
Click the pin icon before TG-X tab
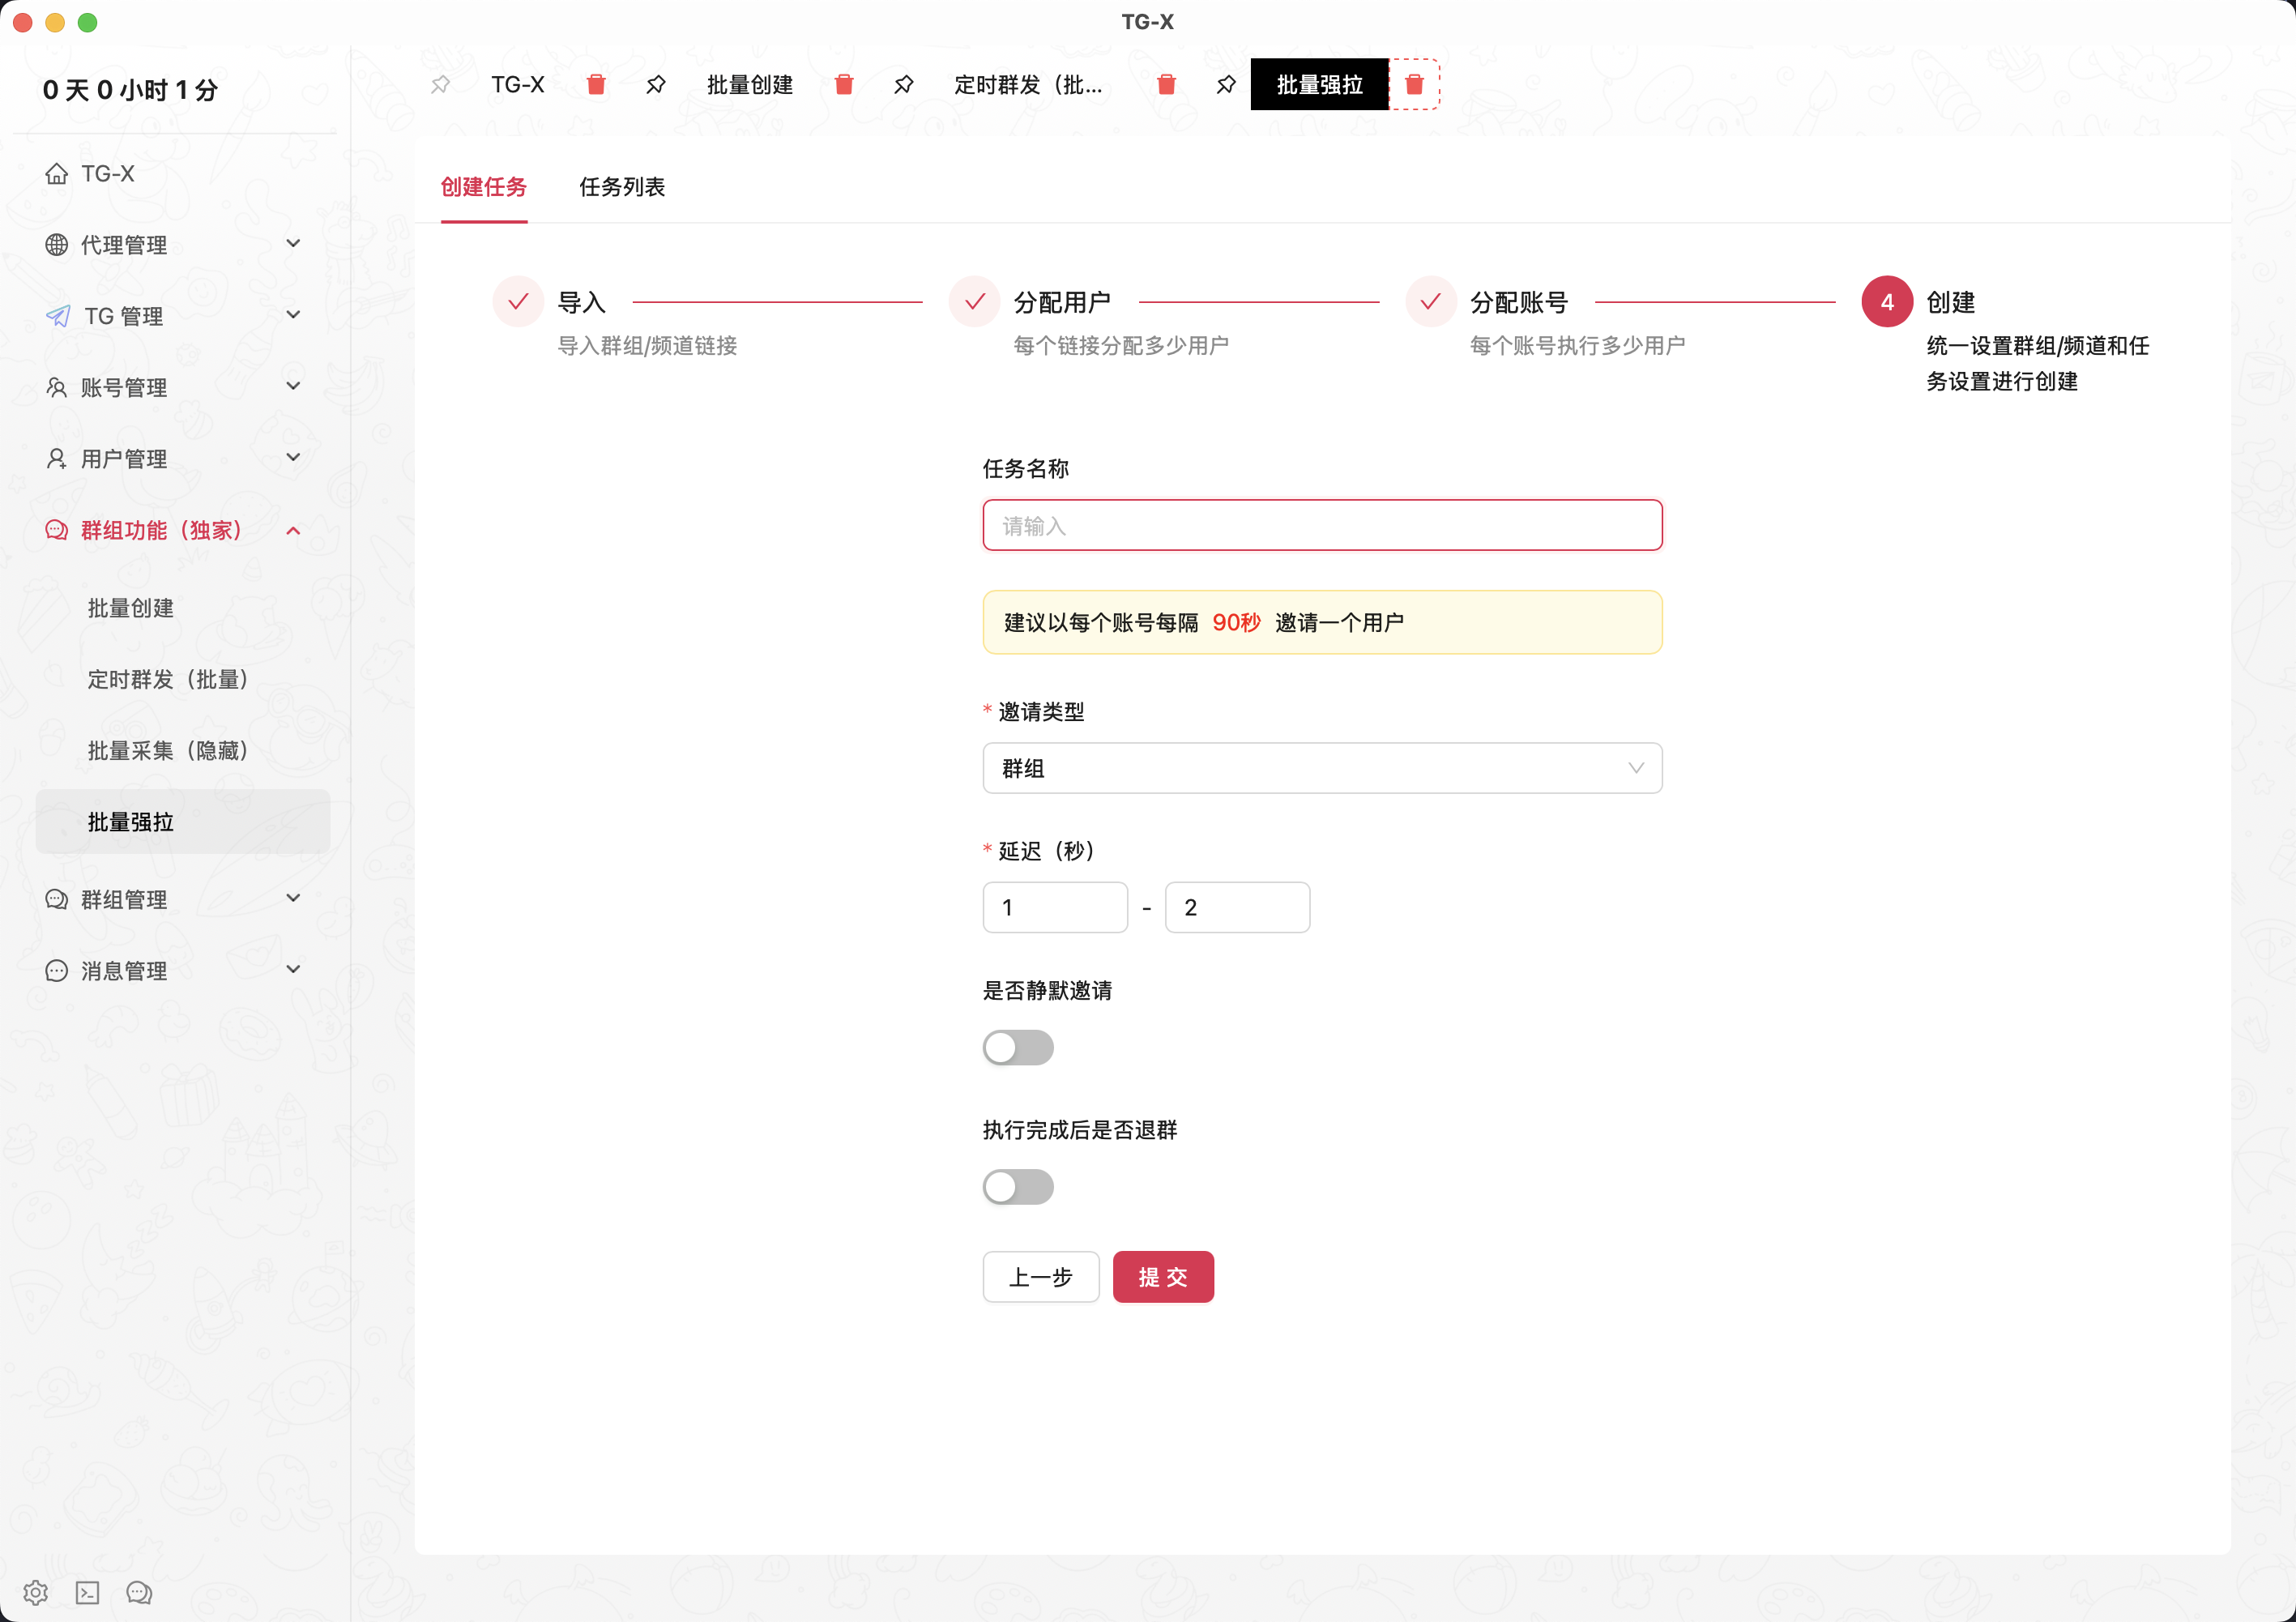click(441, 85)
